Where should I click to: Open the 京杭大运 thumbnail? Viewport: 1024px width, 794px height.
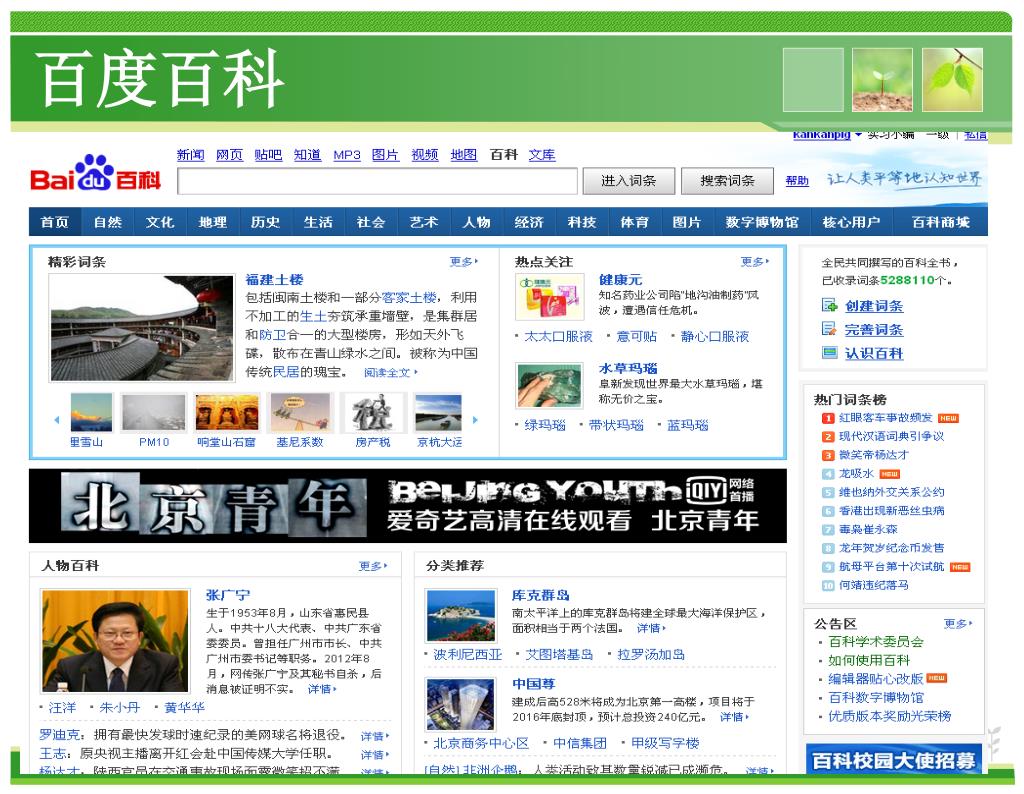tap(438, 413)
